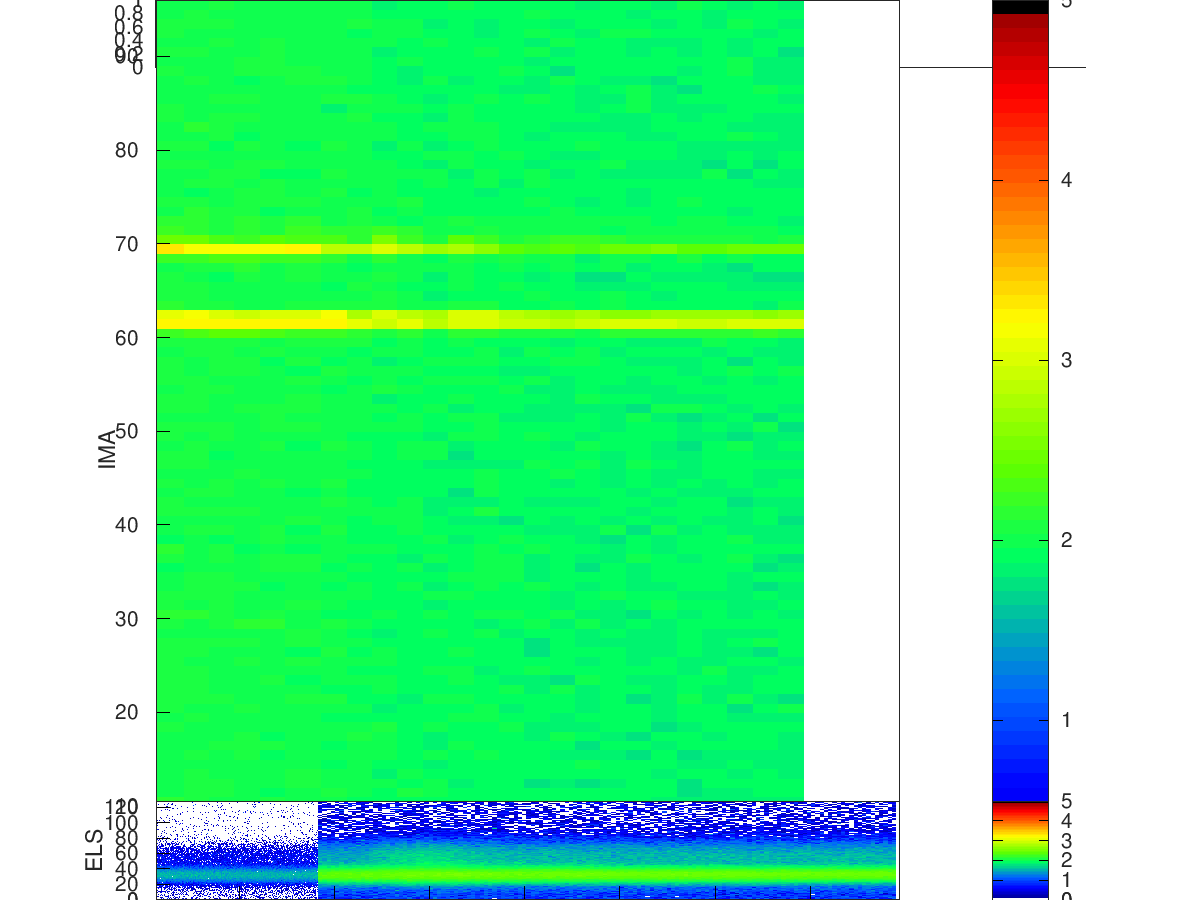Click the 70 tick label on IMA axis
Screen dimensions: 1200x900
pos(127,243)
